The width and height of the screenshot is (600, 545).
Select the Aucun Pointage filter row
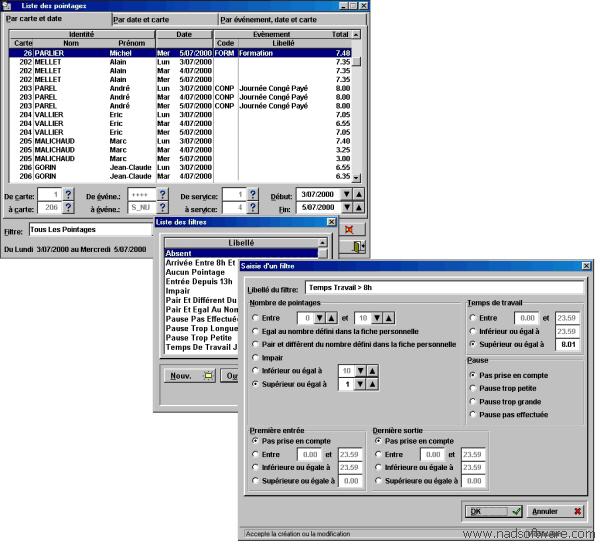[201, 272]
